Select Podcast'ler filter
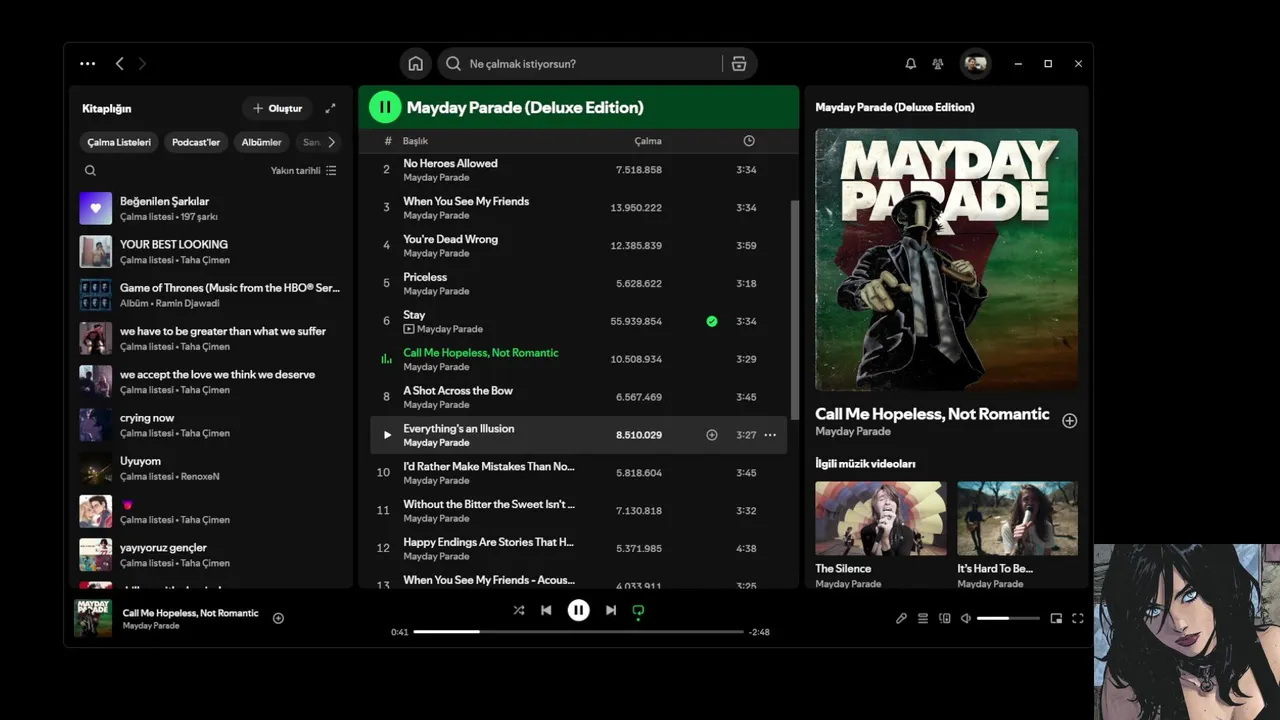The height and width of the screenshot is (720, 1280). click(x=196, y=142)
